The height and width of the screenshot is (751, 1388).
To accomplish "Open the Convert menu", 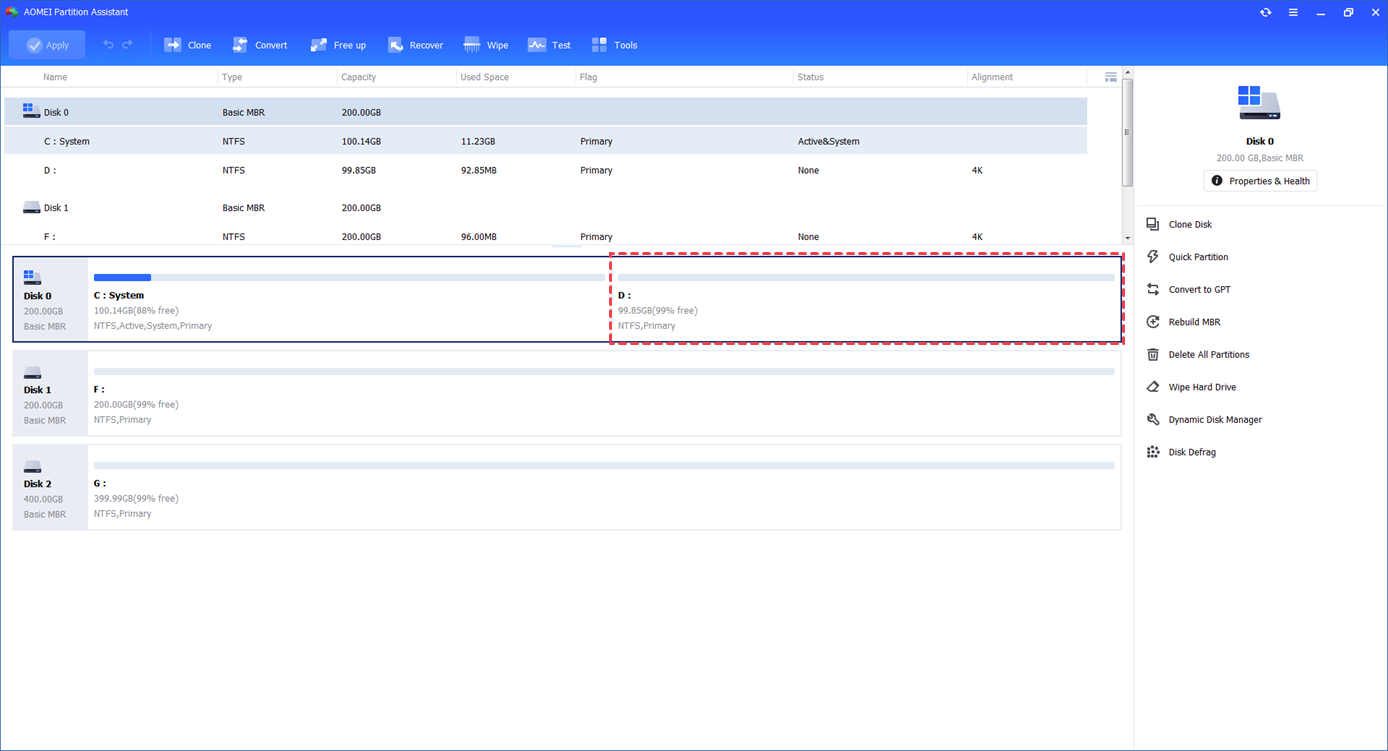I will click(259, 45).
